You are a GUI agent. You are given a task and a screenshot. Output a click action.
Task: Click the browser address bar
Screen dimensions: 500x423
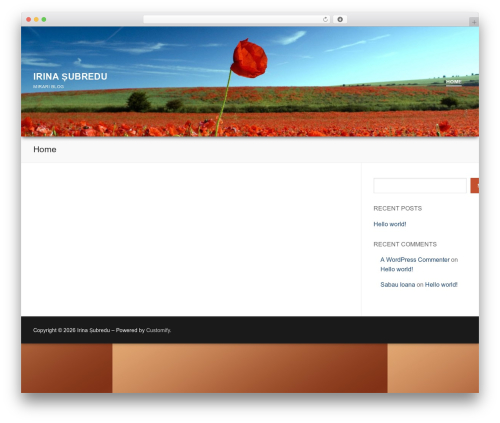point(237,20)
